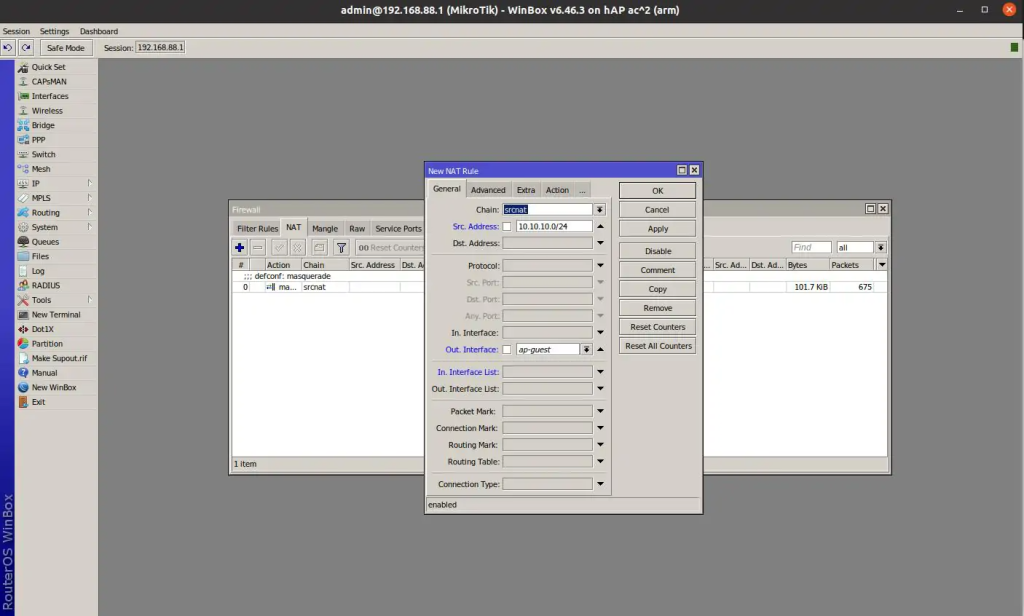Open the Out. Interface dropdown list
The image size is (1024, 616).
(586, 349)
